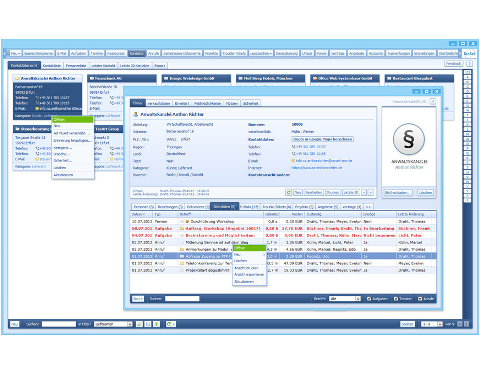
Task: Click the Suchen field in activities footer
Action: [x=182, y=299]
